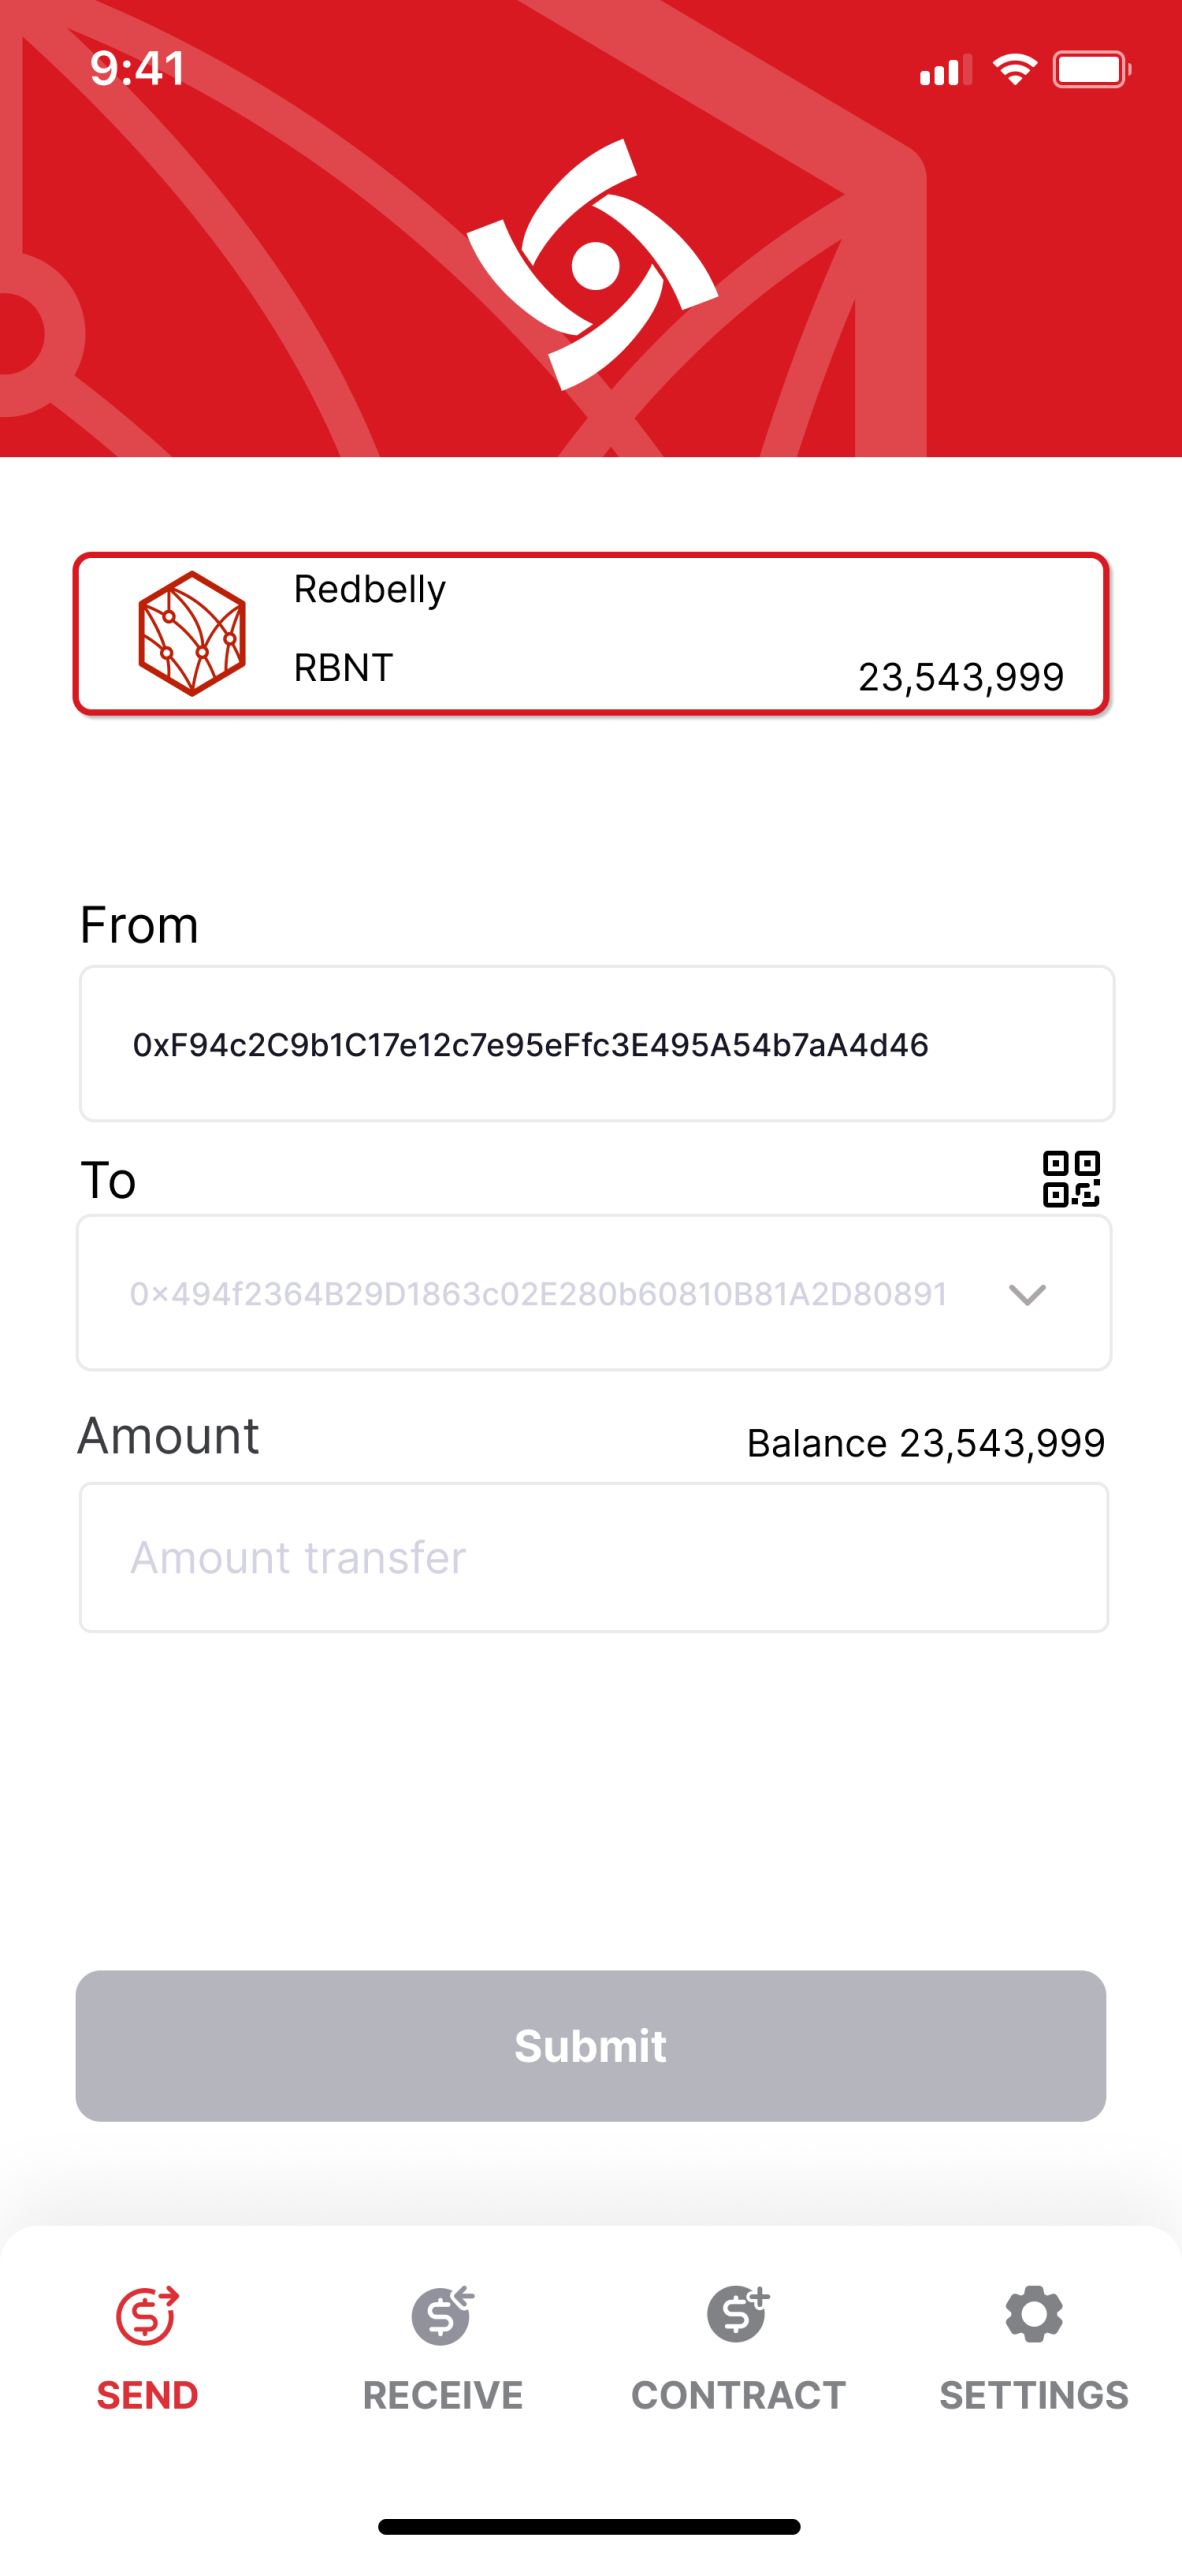This screenshot has height=2560, width=1182.
Task: Tap the home indicator bar
Action: click(x=589, y=2527)
